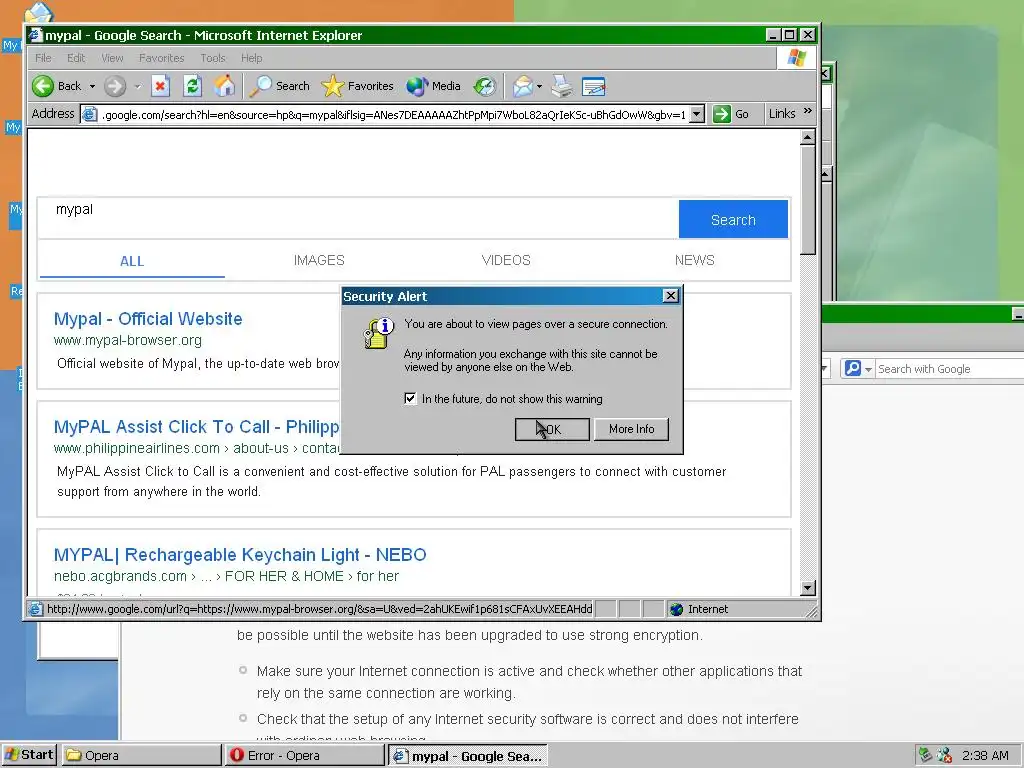Open the Search pane in IE toolbar

280,86
